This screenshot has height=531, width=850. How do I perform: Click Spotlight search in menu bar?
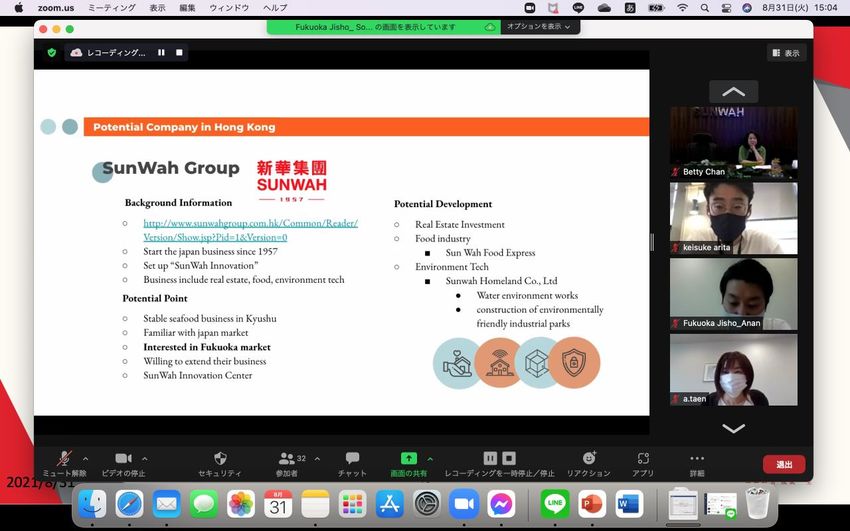704,8
